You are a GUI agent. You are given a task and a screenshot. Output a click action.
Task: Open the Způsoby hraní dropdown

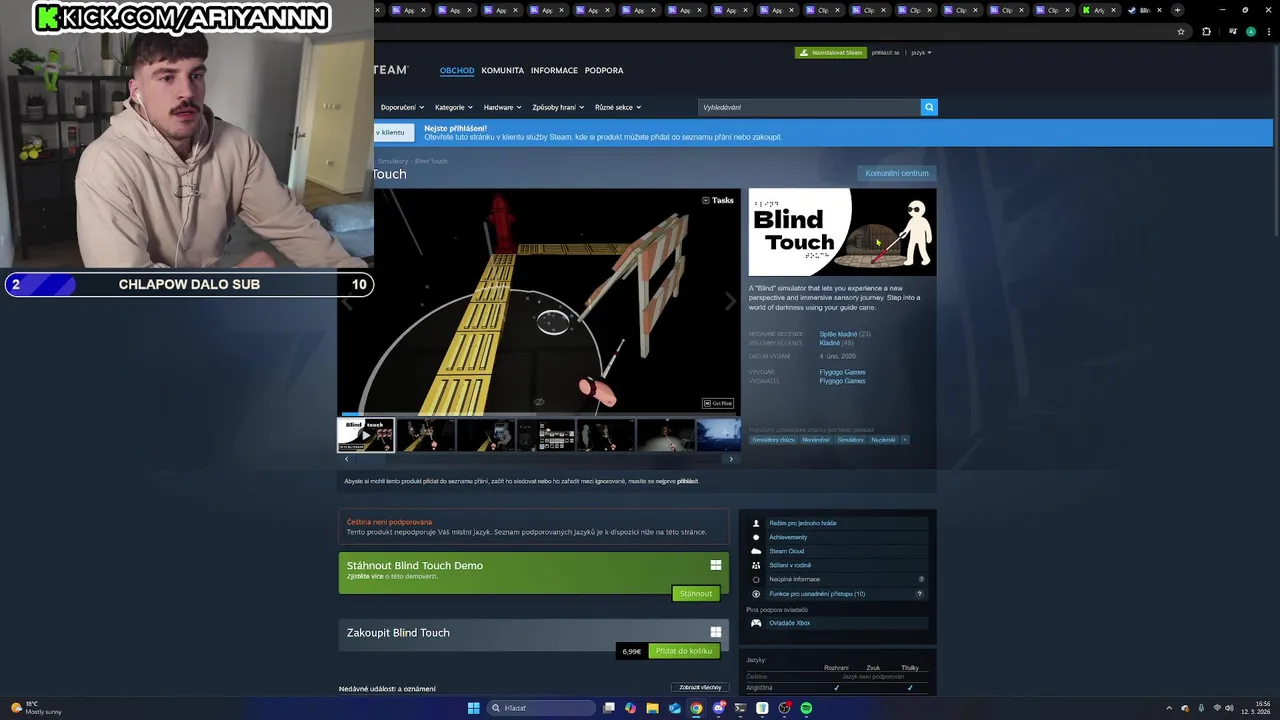[558, 107]
